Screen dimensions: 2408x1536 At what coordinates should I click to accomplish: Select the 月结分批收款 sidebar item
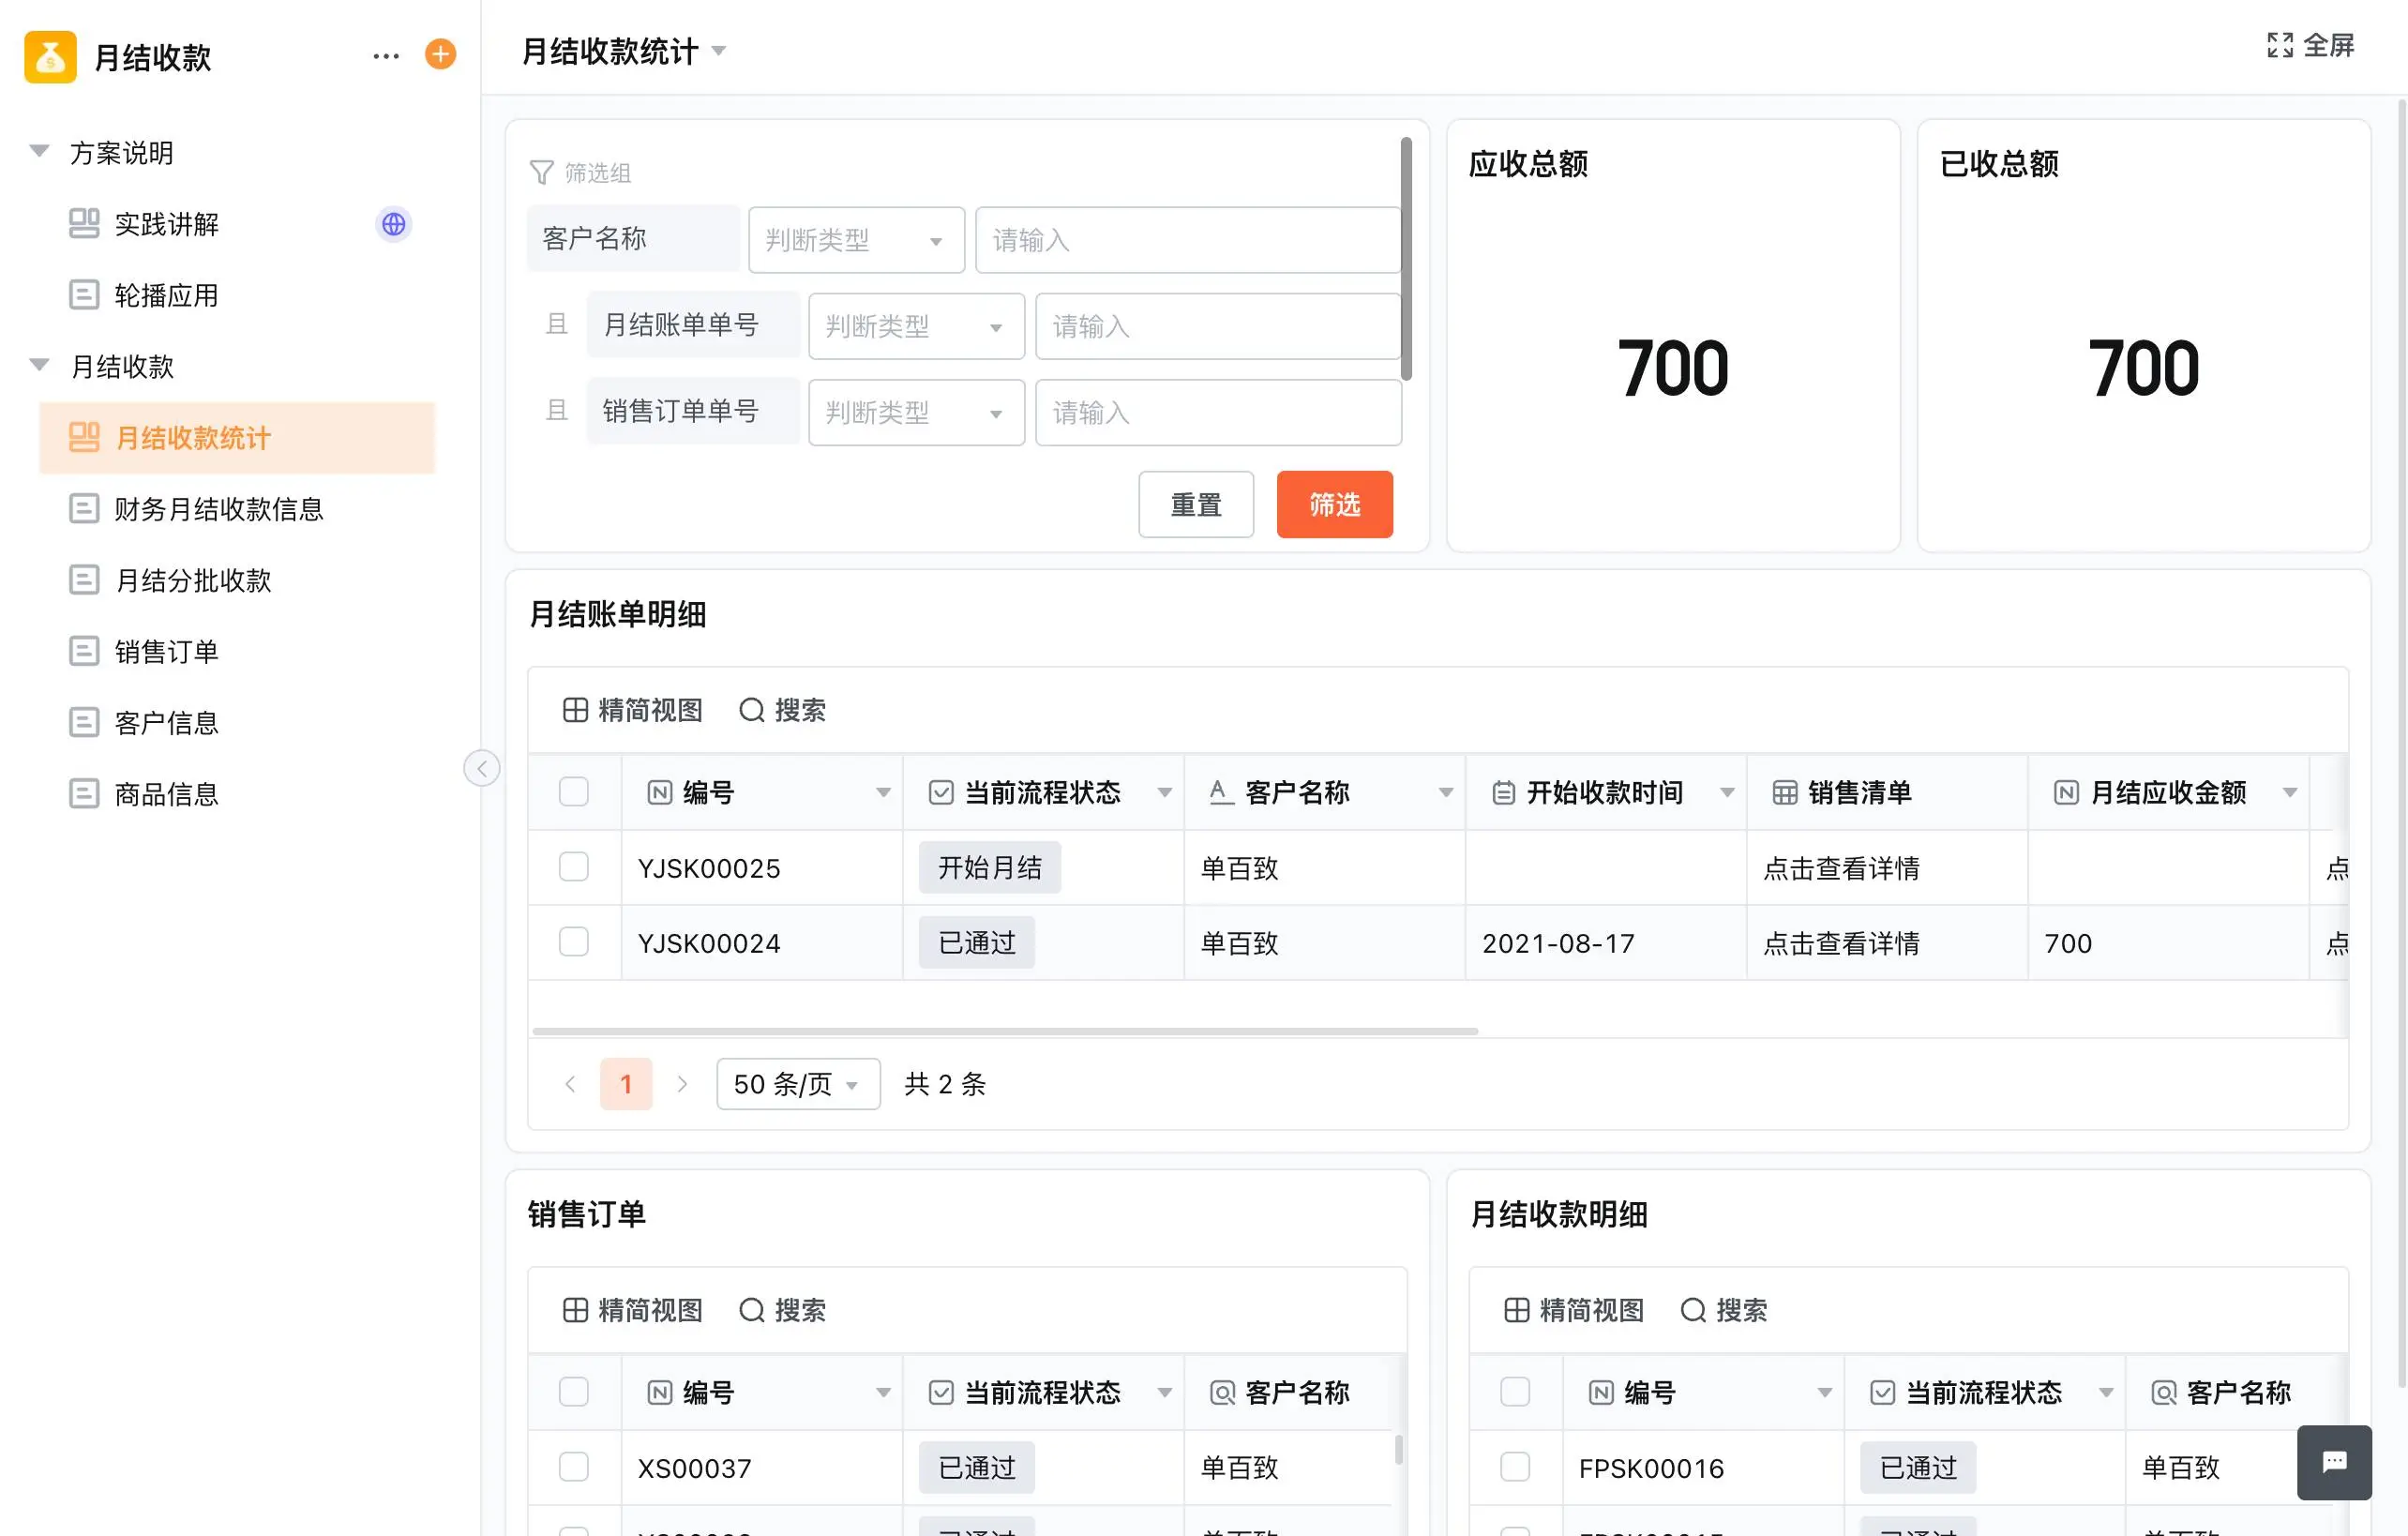[x=193, y=580]
